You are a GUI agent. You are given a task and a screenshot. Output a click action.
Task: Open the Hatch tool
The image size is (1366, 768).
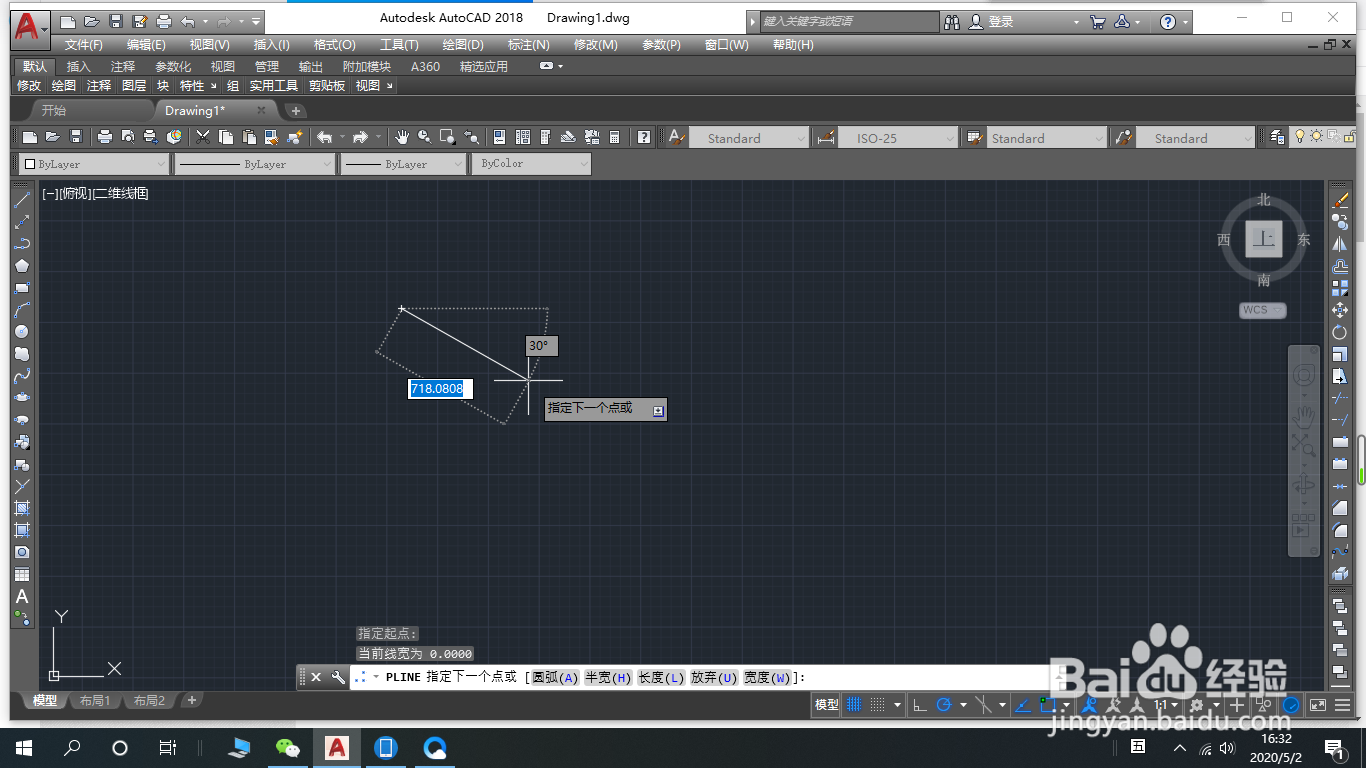(22, 508)
